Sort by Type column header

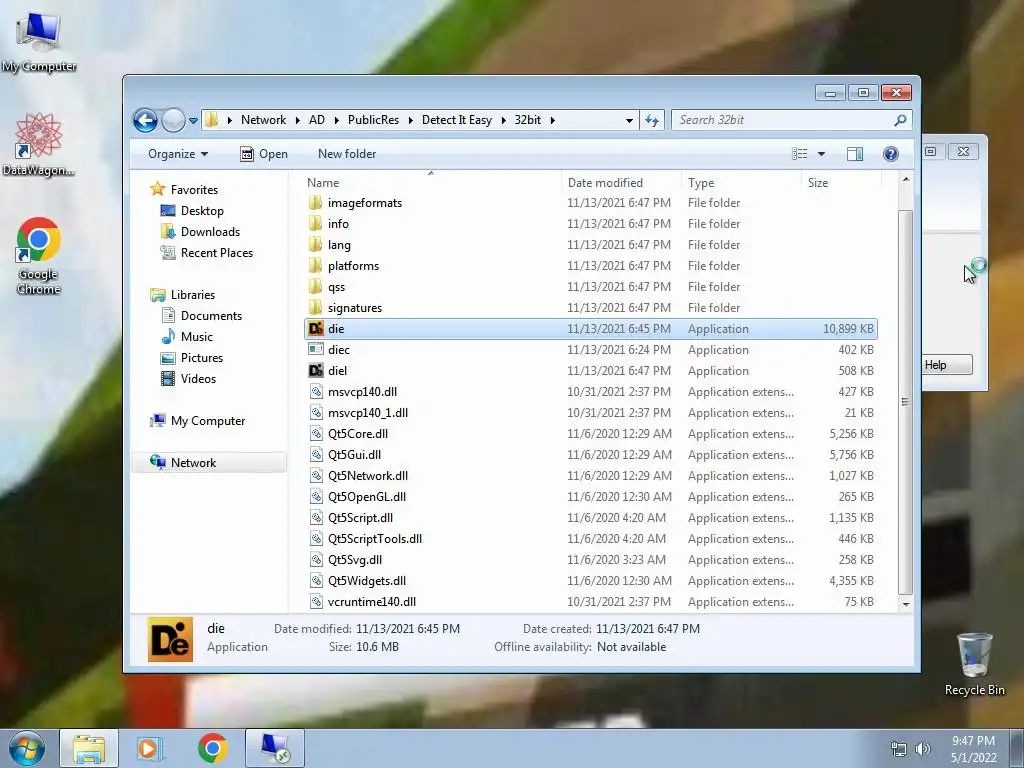(741, 183)
